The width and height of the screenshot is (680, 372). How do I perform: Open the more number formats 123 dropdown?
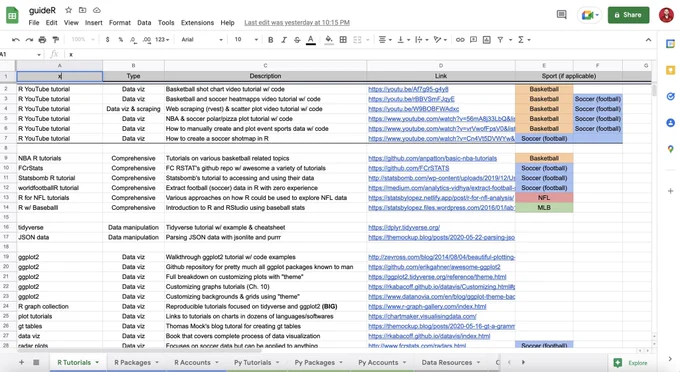(x=162, y=40)
